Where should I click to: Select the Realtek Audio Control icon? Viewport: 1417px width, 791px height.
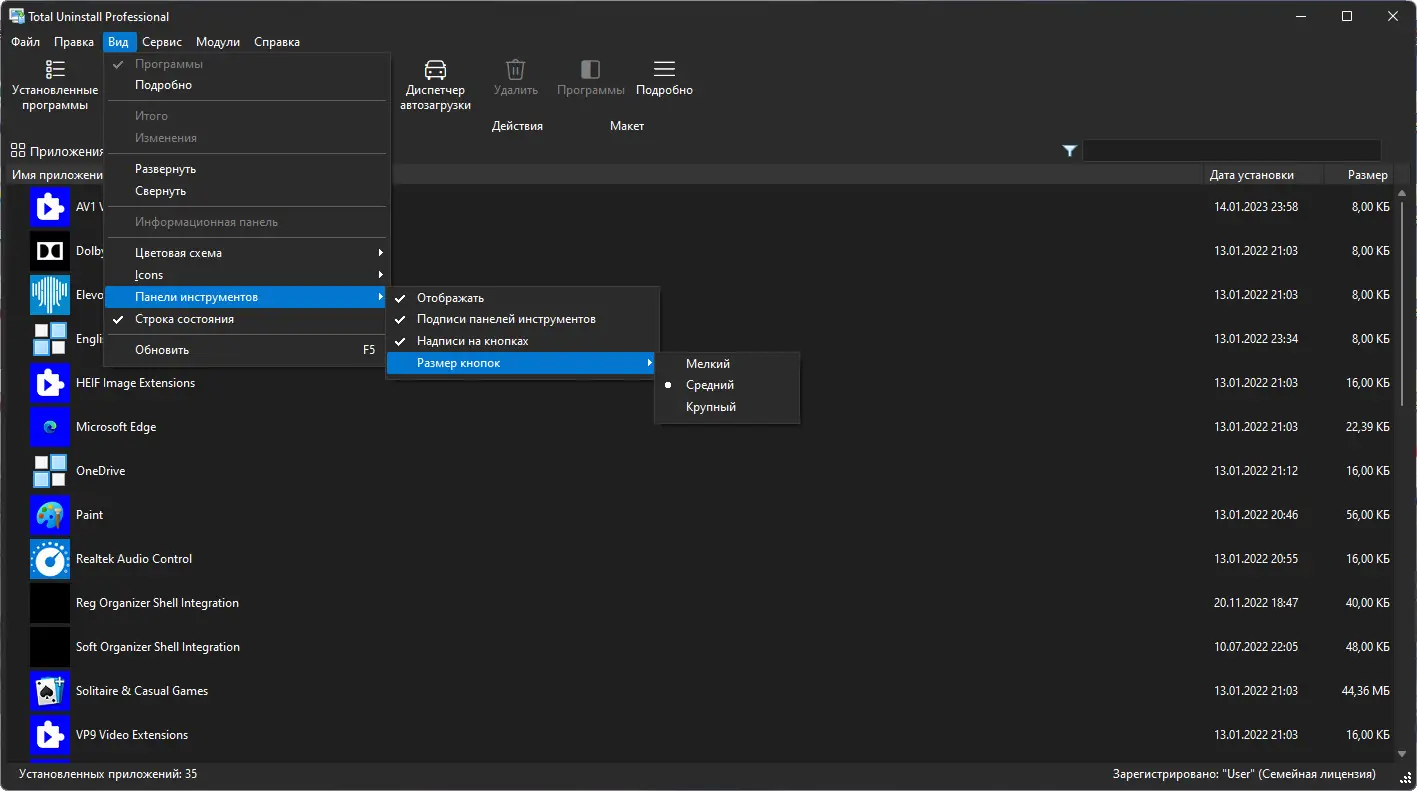coord(49,559)
